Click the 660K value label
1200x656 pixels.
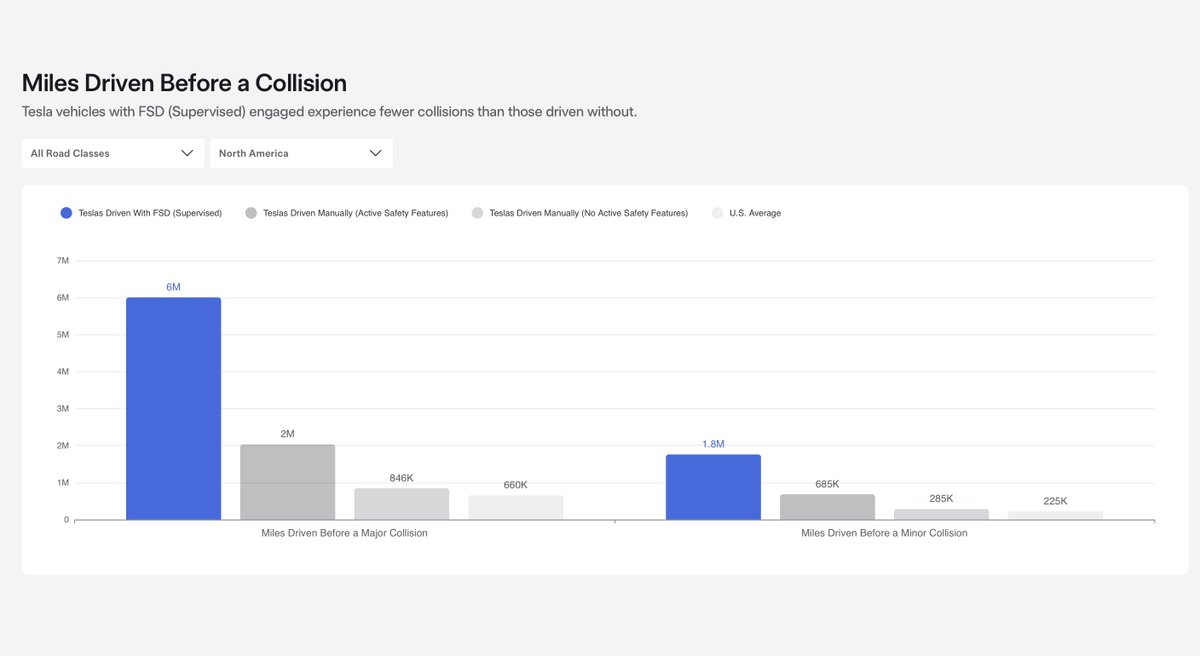pyautogui.click(x=515, y=485)
